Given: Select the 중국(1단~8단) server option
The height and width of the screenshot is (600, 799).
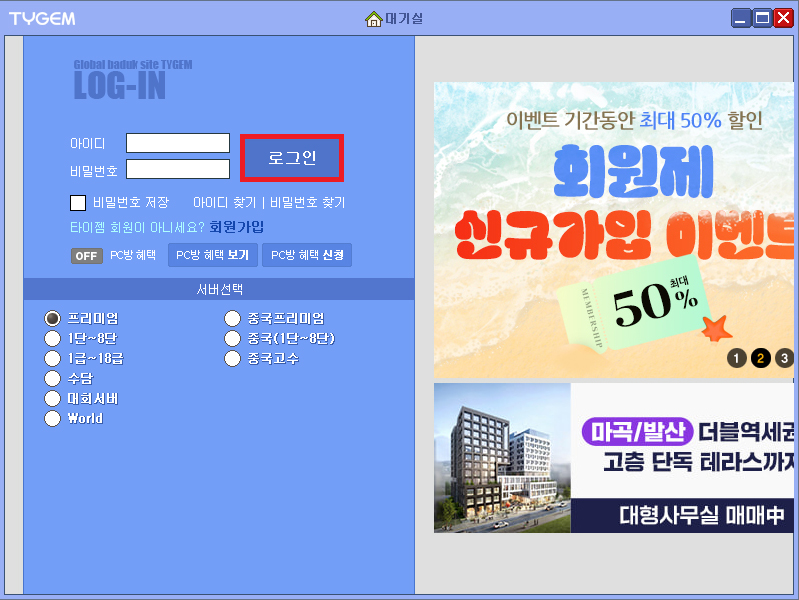Looking at the screenshot, I should tap(232, 338).
